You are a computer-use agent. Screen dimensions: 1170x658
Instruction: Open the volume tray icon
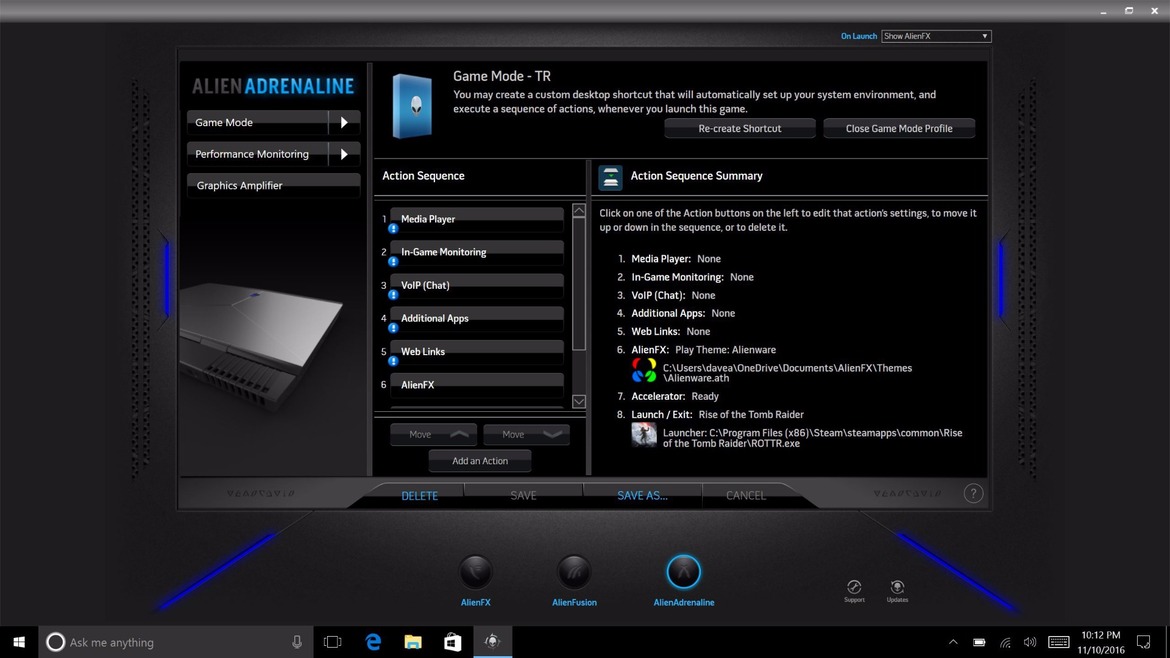click(1030, 642)
